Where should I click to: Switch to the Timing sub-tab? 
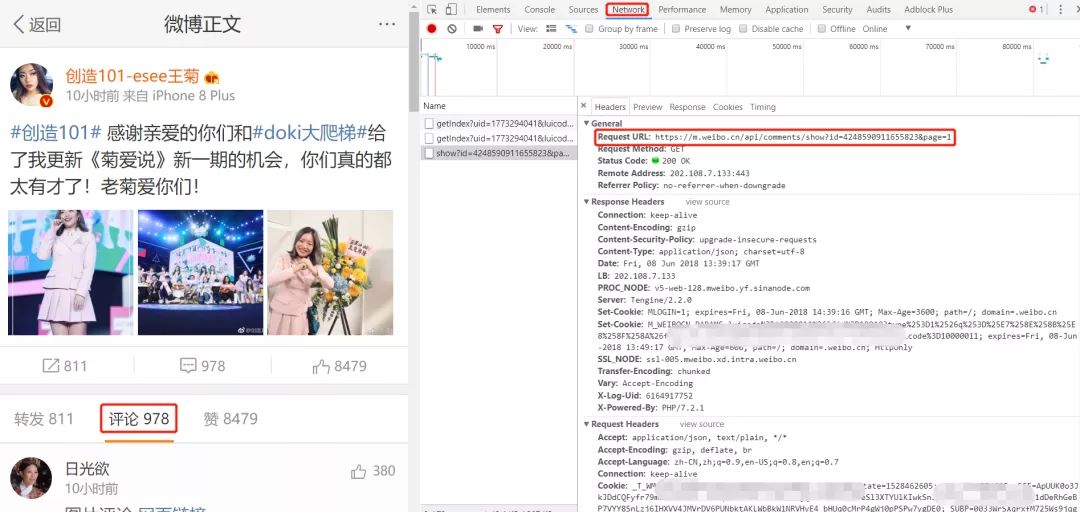pyautogui.click(x=762, y=107)
